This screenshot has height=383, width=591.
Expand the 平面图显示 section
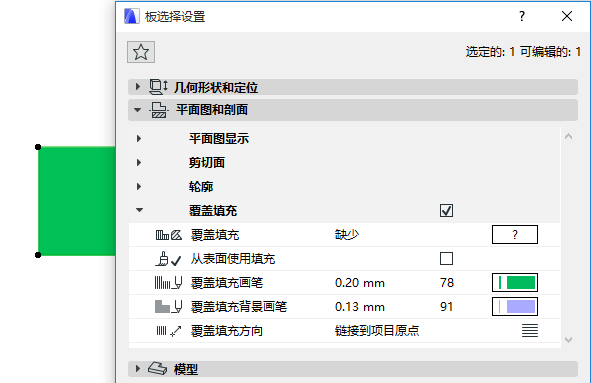139,138
